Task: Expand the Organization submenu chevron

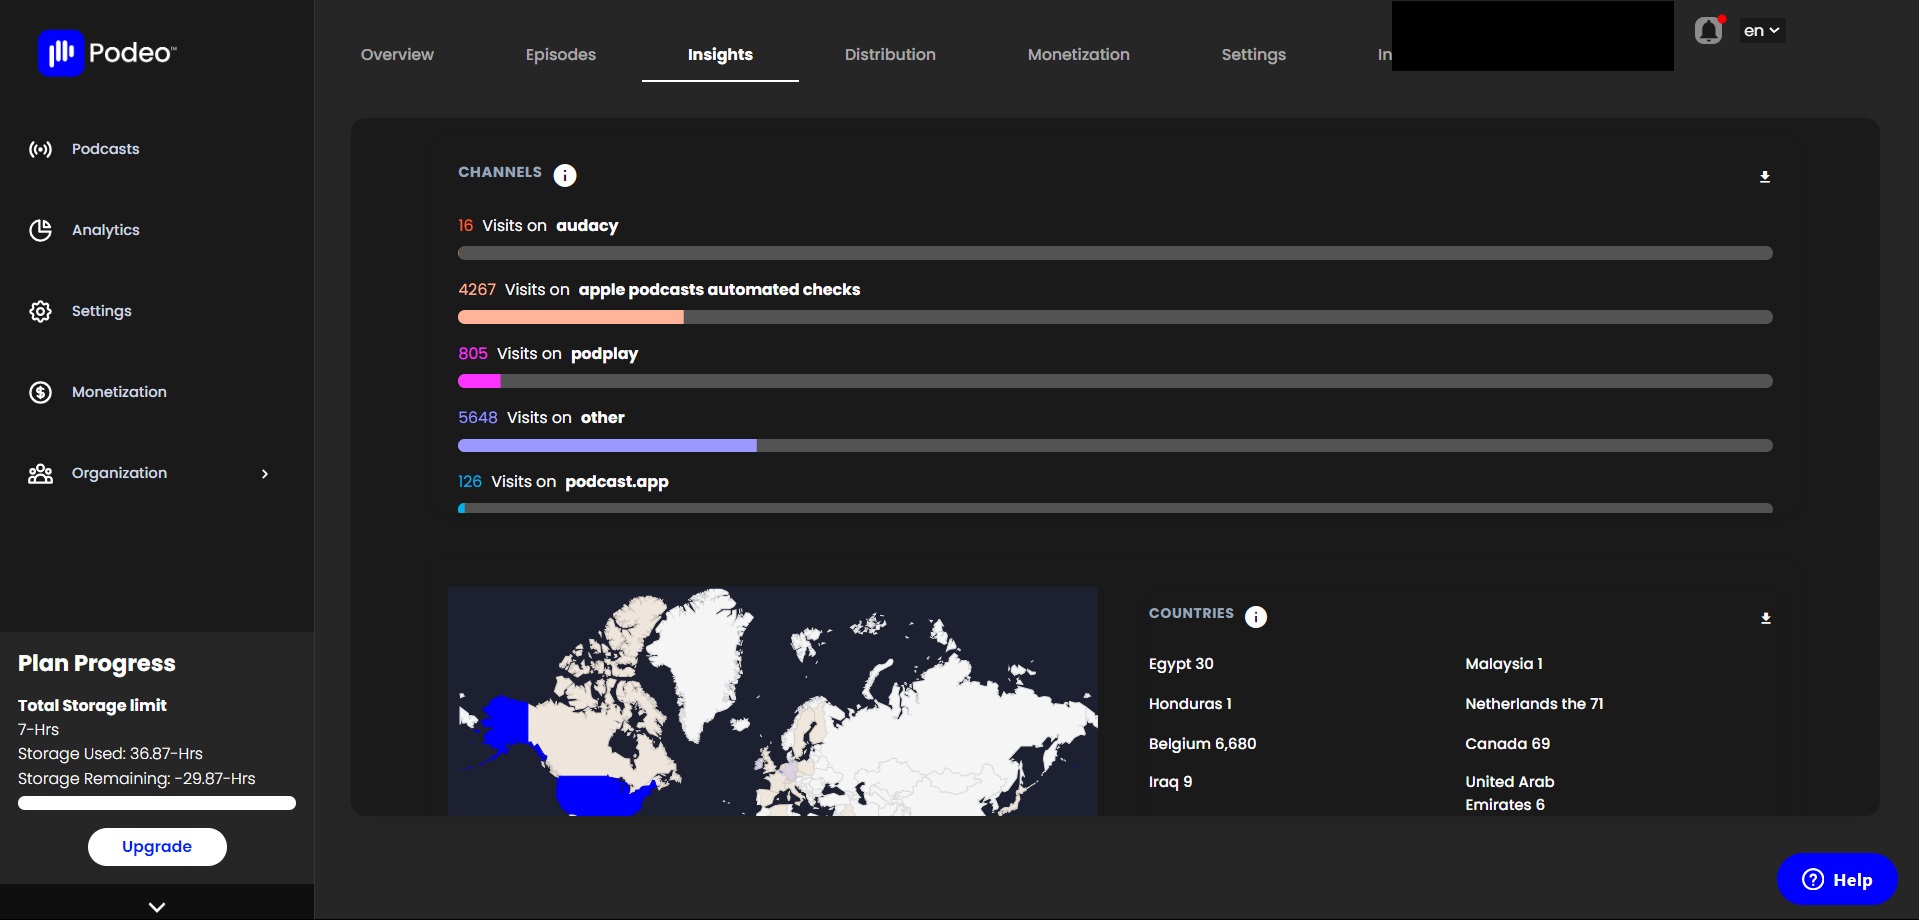Action: [x=265, y=474]
